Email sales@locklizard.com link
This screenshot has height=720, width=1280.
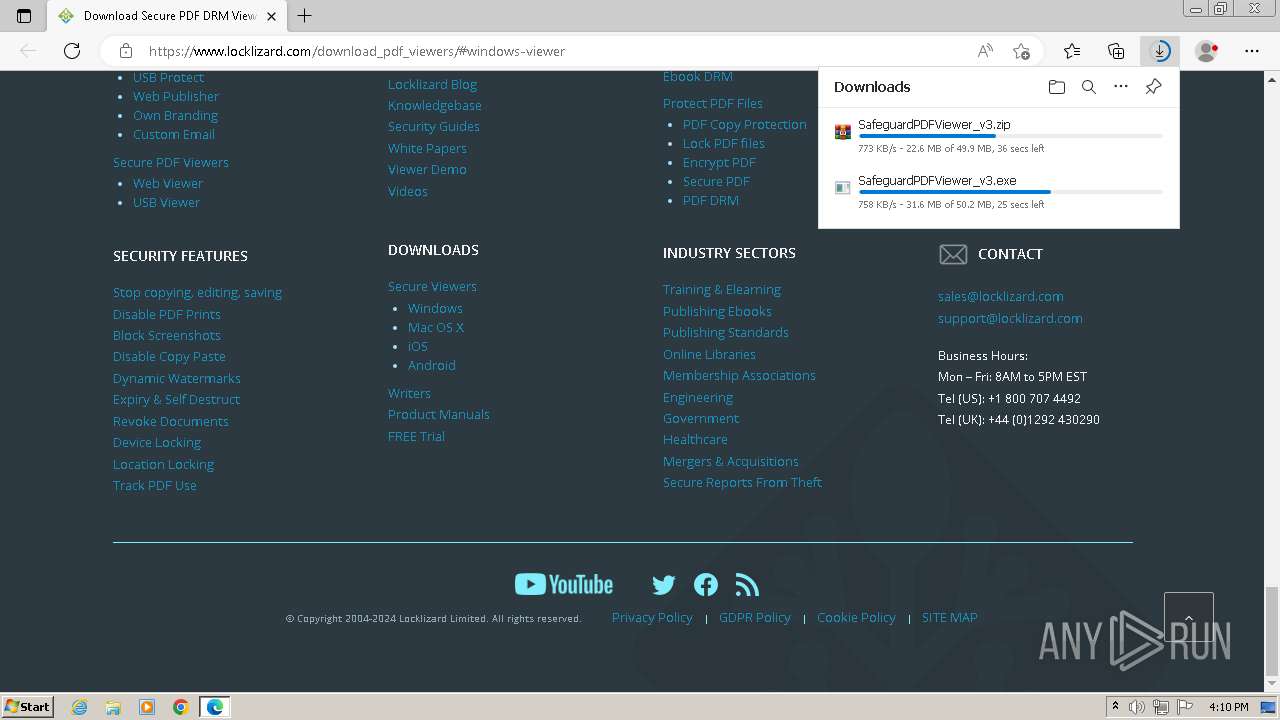[x=1001, y=296]
